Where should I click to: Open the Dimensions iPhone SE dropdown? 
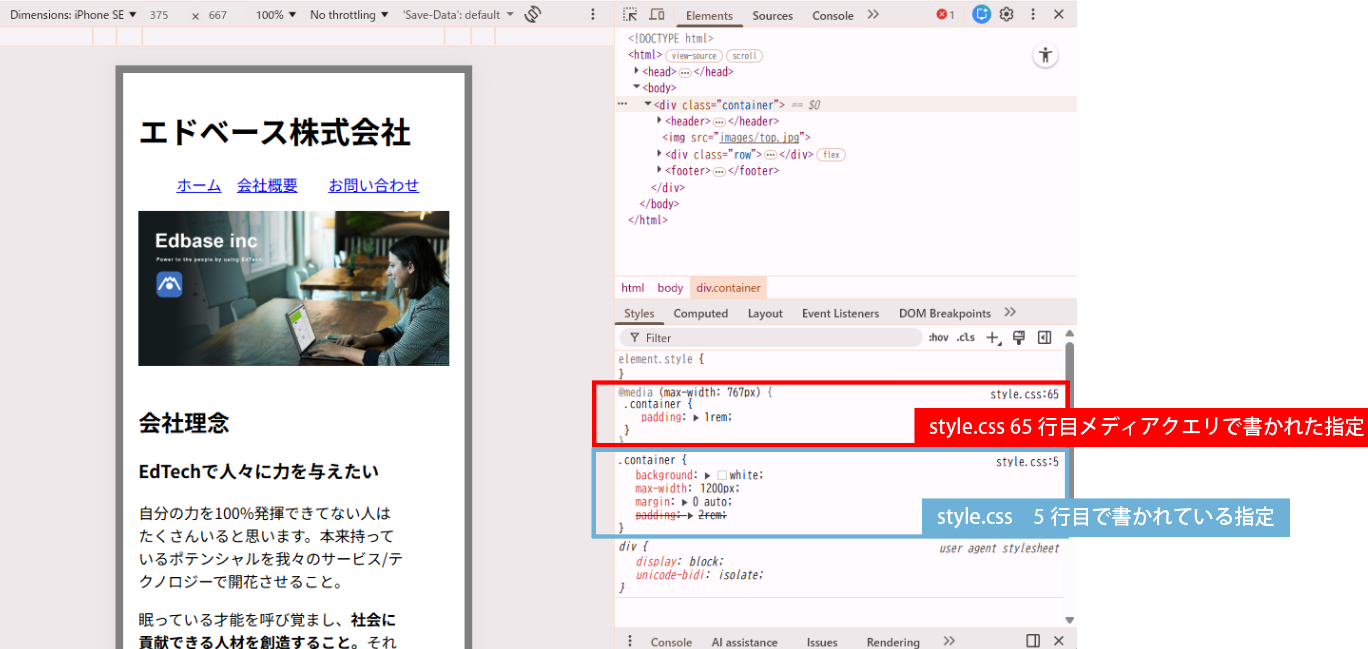73,15
